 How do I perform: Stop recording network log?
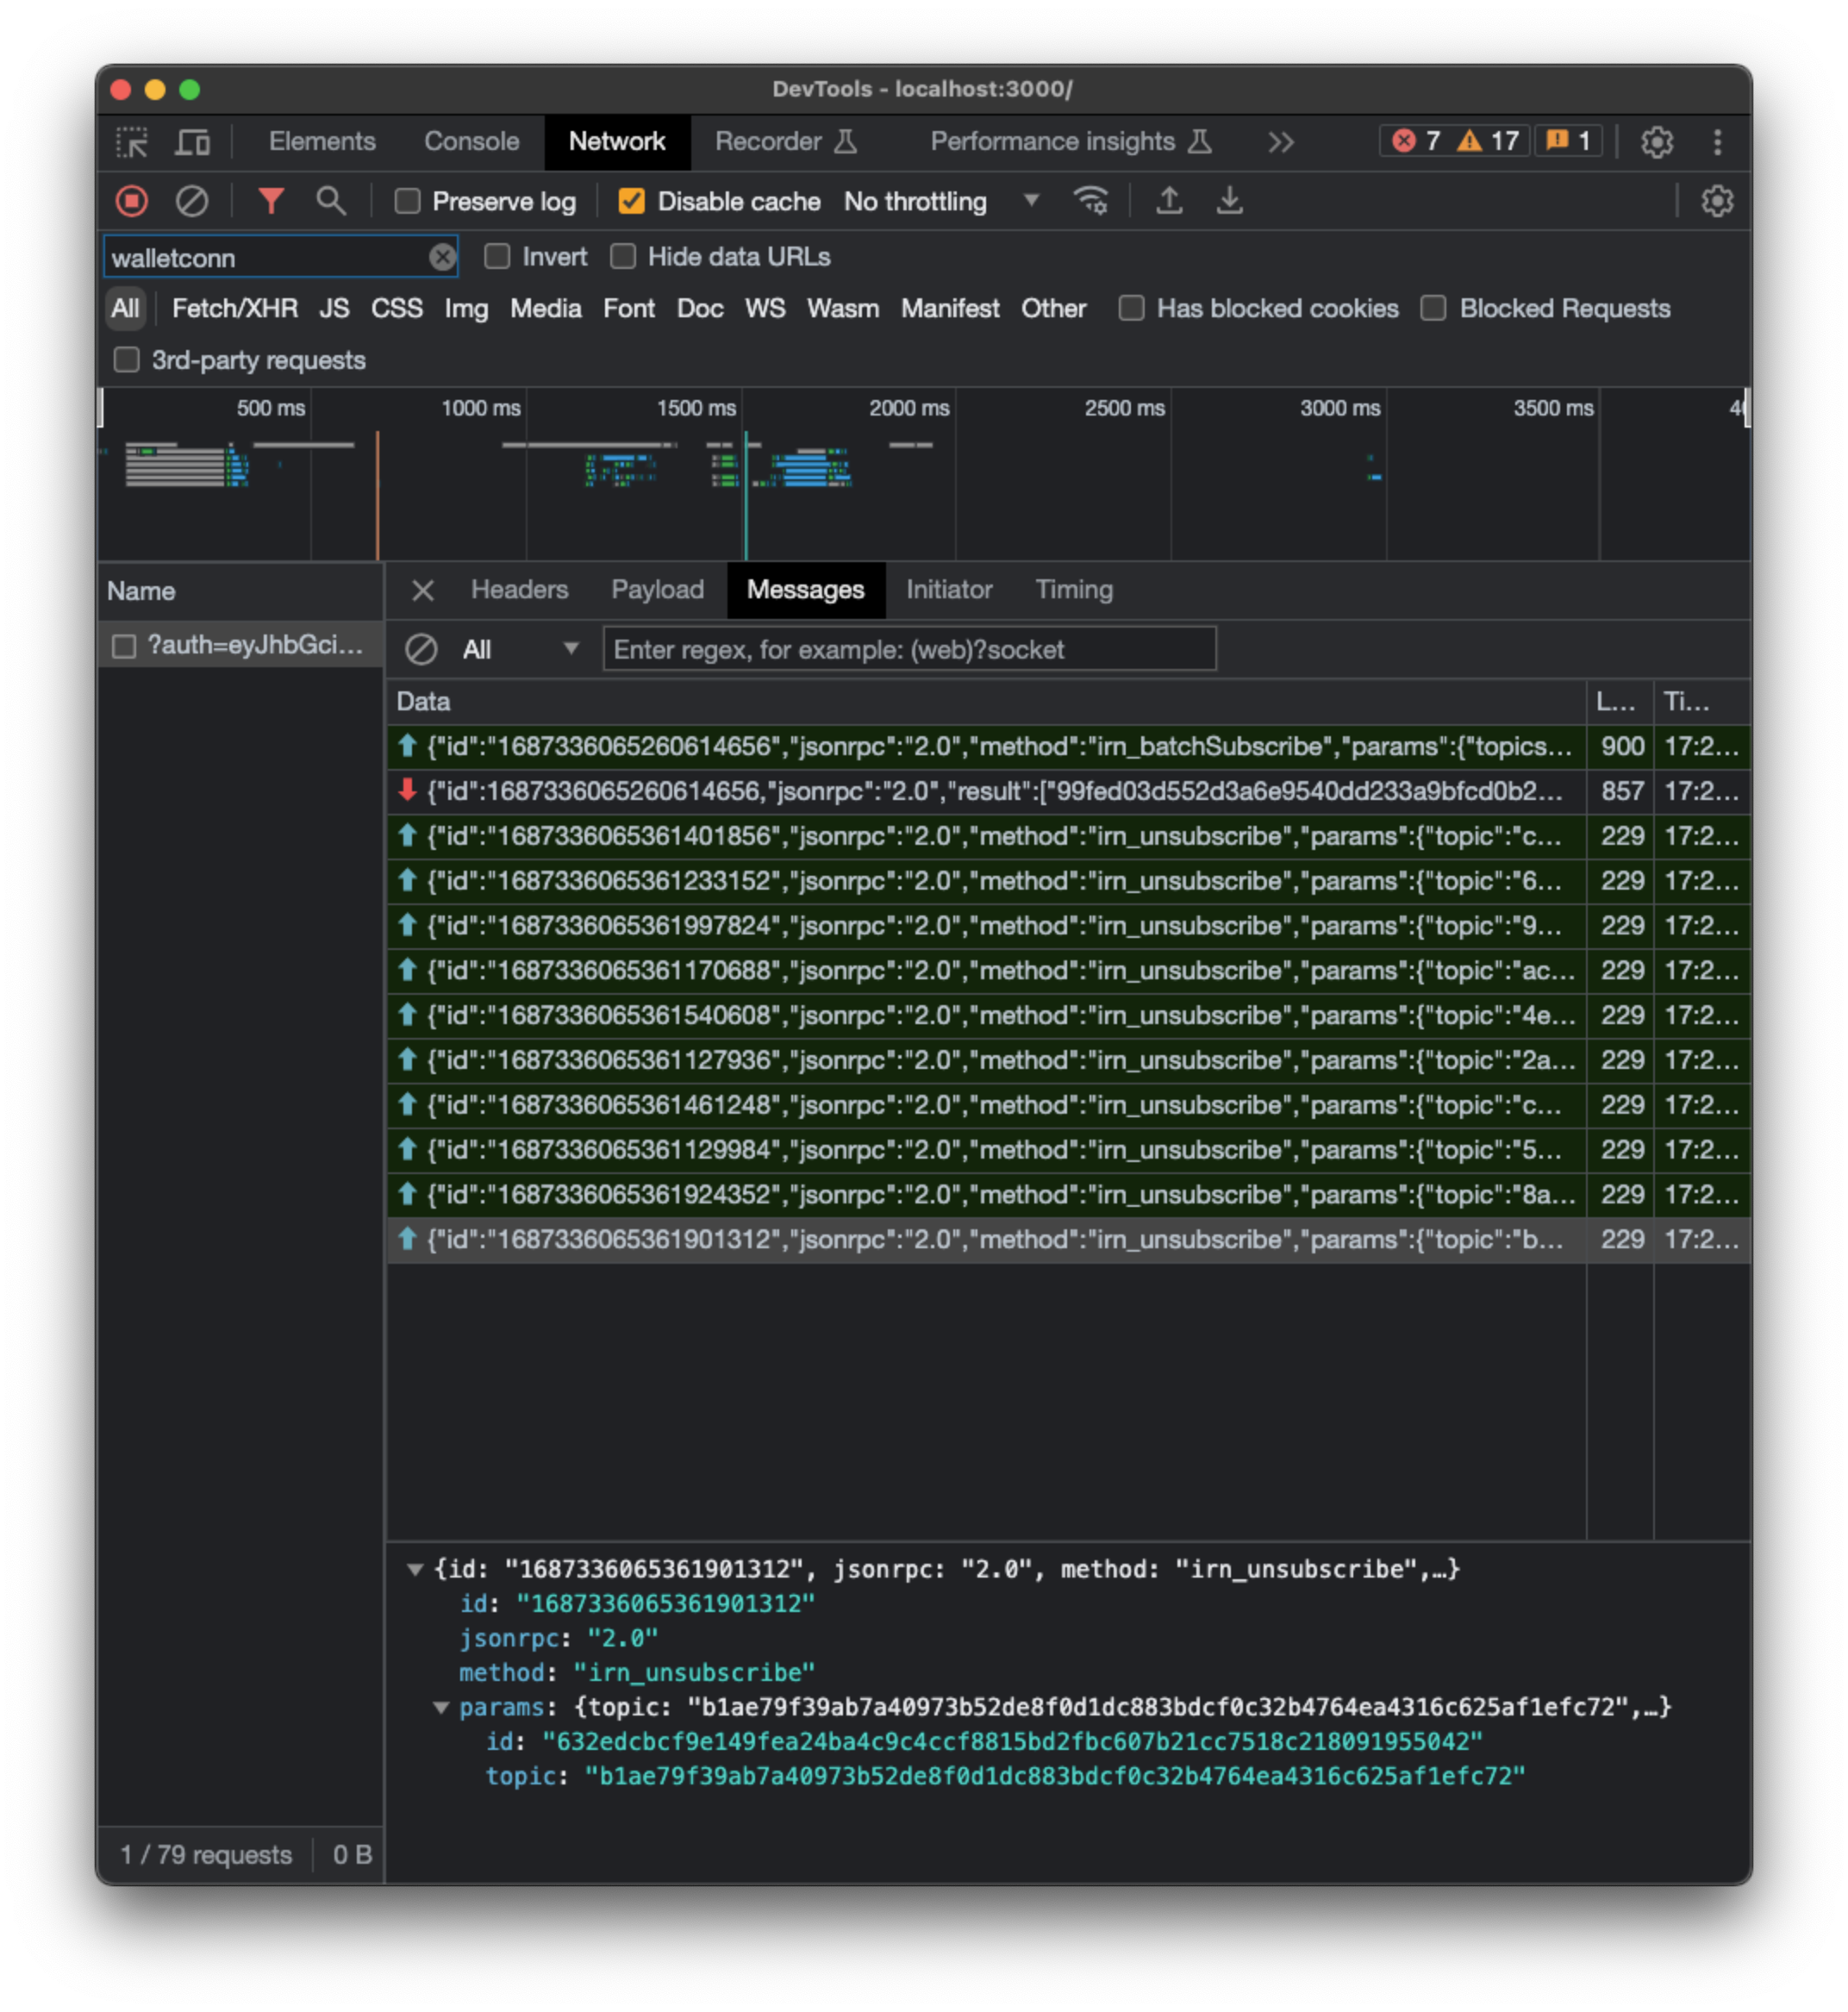(132, 201)
